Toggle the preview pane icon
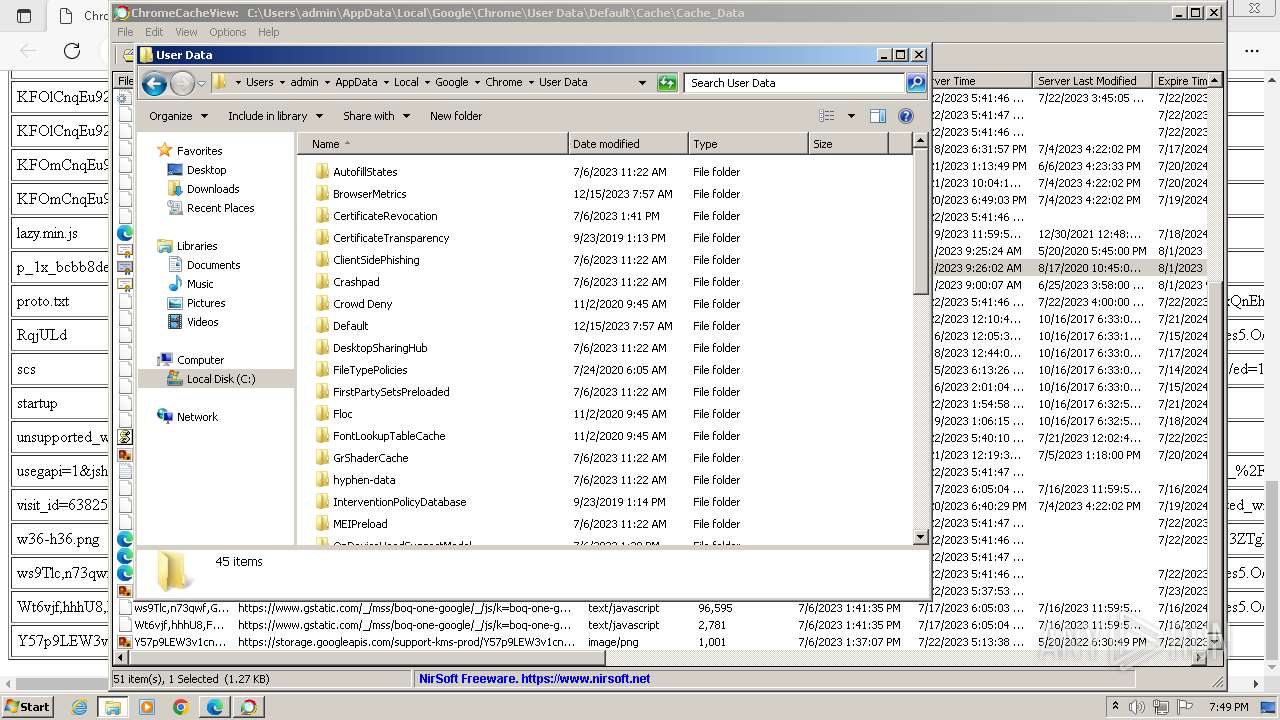1280x720 pixels. coord(877,116)
